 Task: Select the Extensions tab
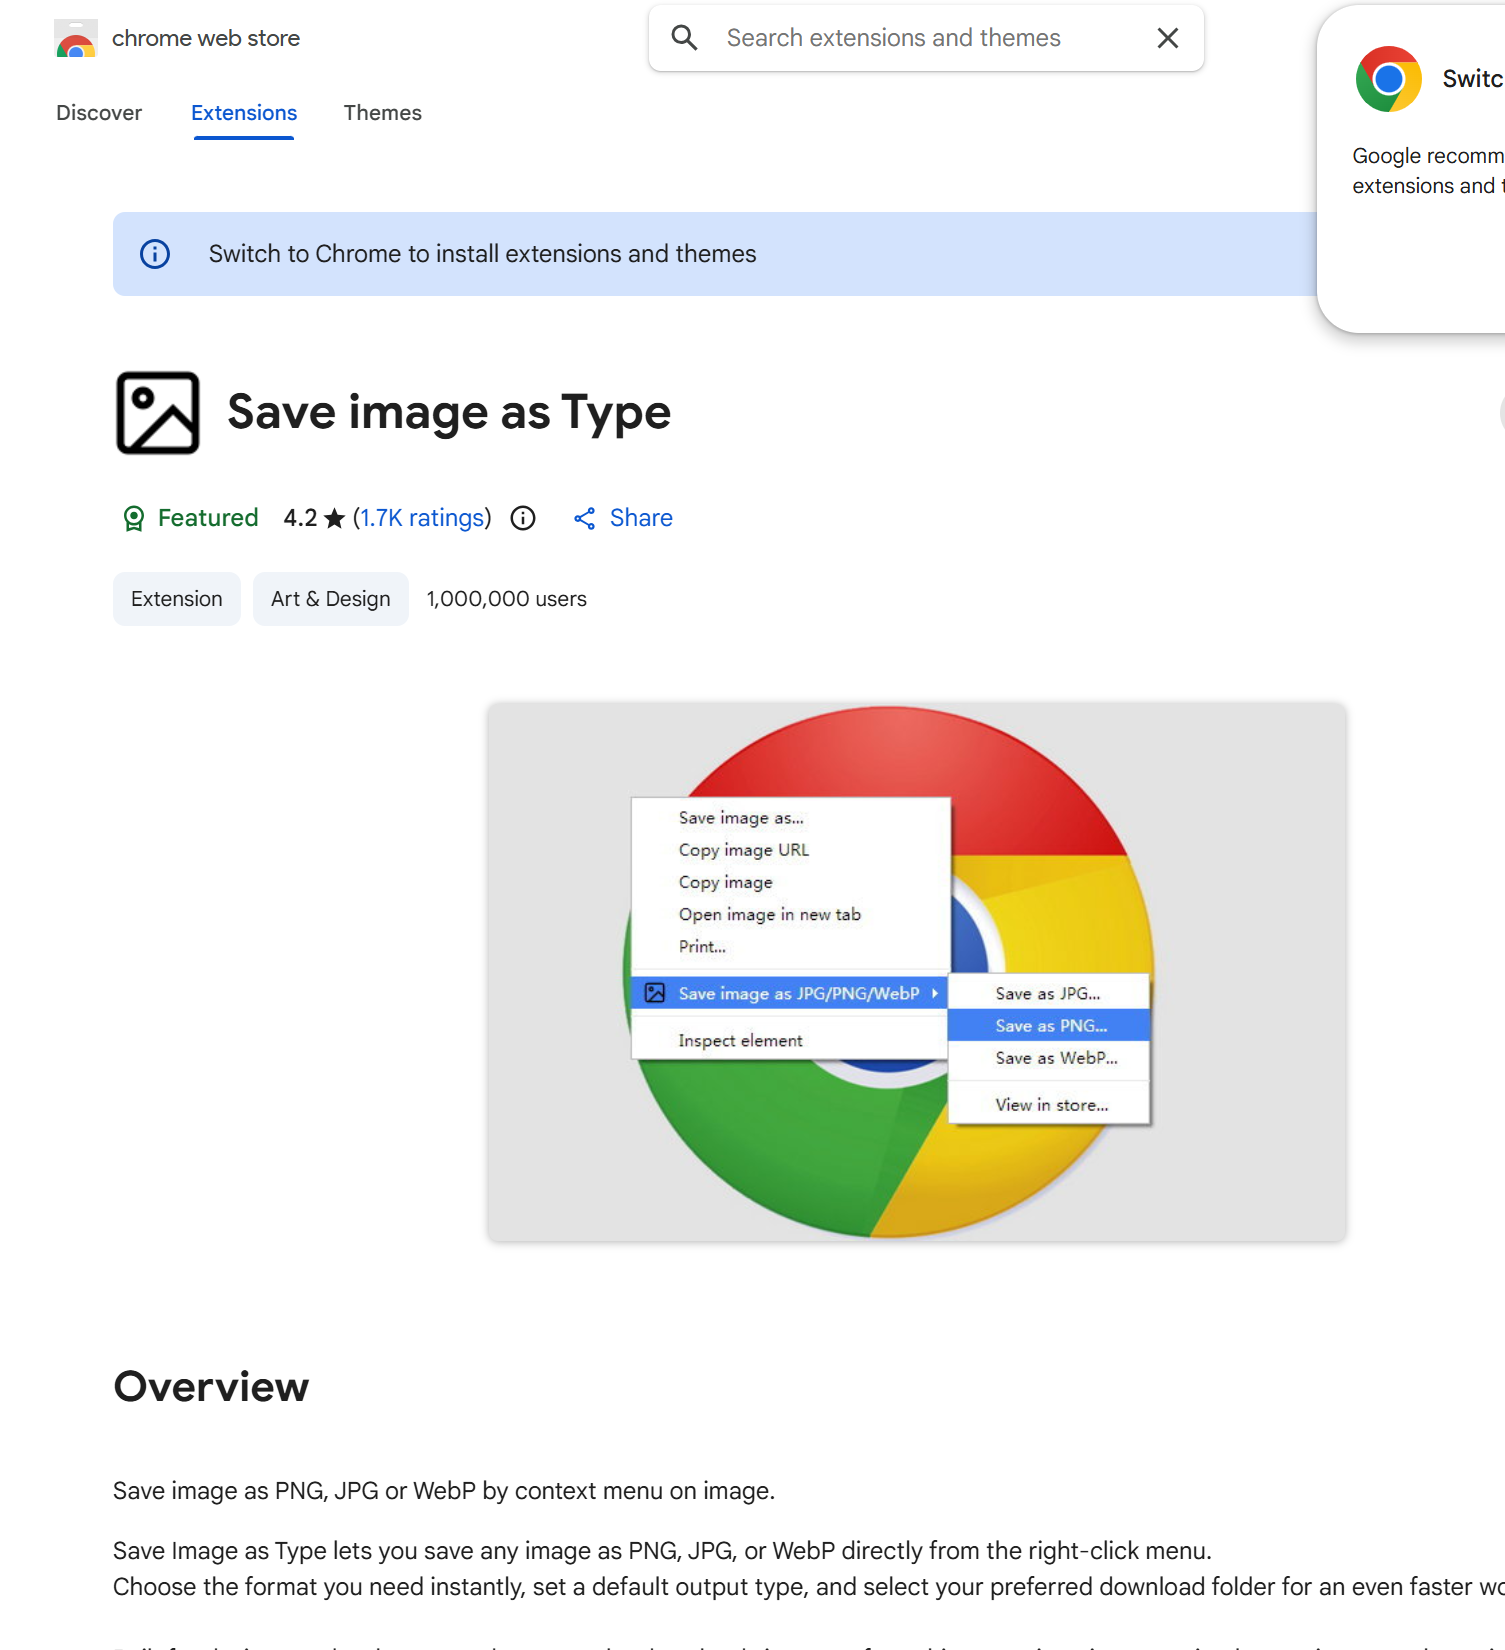tap(244, 113)
